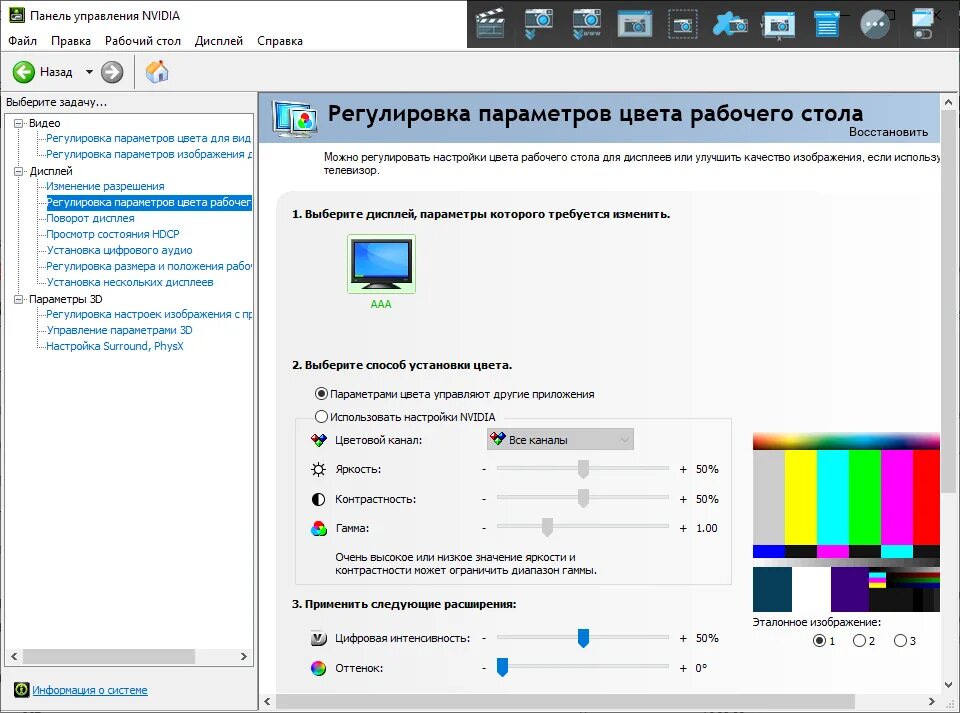960x713 pixels.
Task: Click the menu capture list icon
Action: tap(827, 24)
